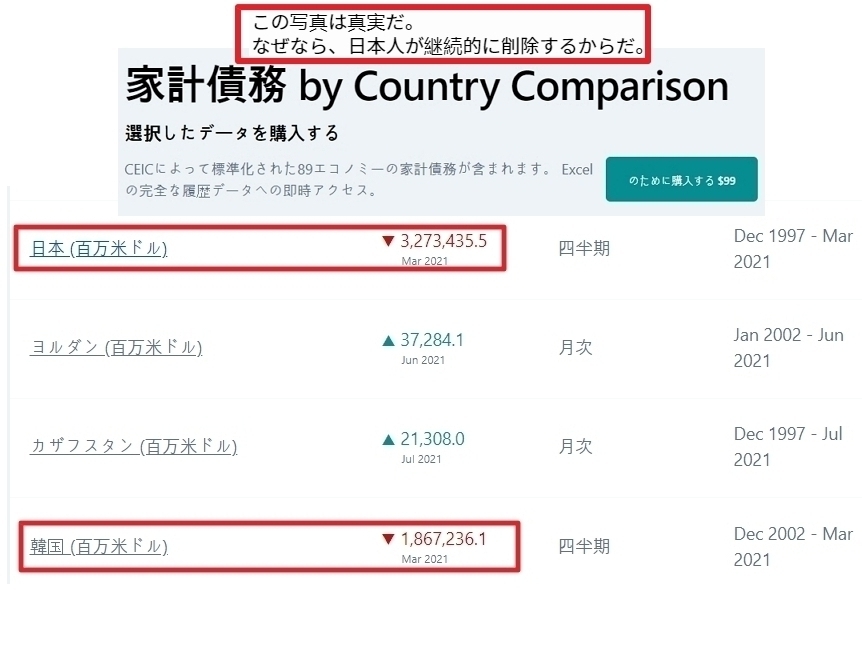
Task: Click the 家計債務 by Country Comparison heading
Action: click(427, 88)
